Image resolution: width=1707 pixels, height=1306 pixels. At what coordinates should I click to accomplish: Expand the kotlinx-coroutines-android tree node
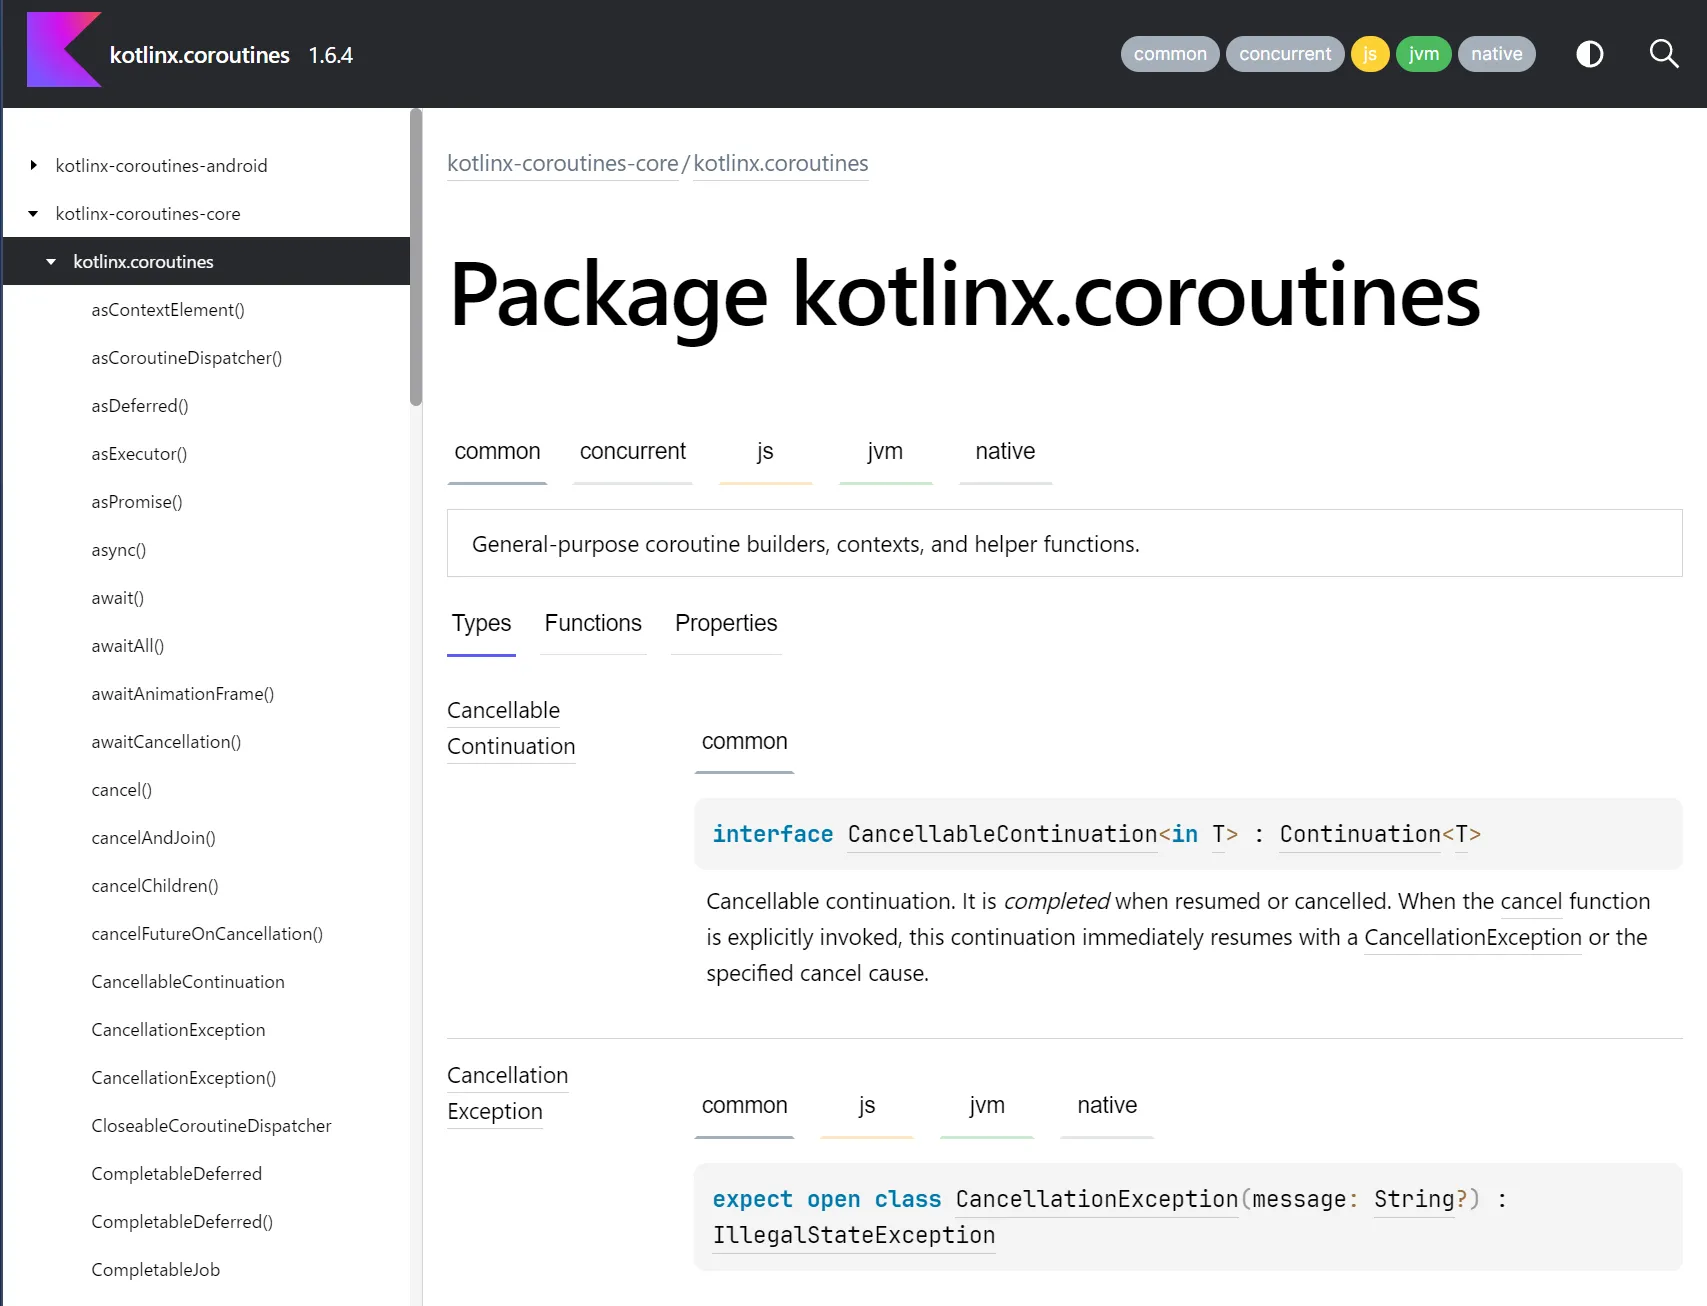click(x=34, y=166)
